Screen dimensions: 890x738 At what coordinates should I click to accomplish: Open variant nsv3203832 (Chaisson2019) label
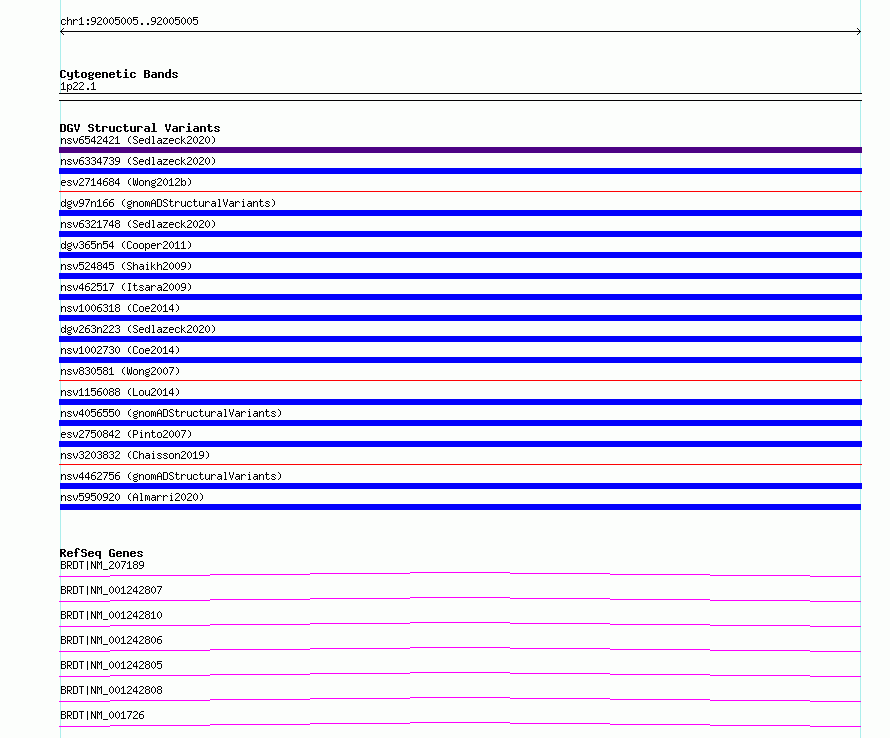pyautogui.click(x=135, y=455)
